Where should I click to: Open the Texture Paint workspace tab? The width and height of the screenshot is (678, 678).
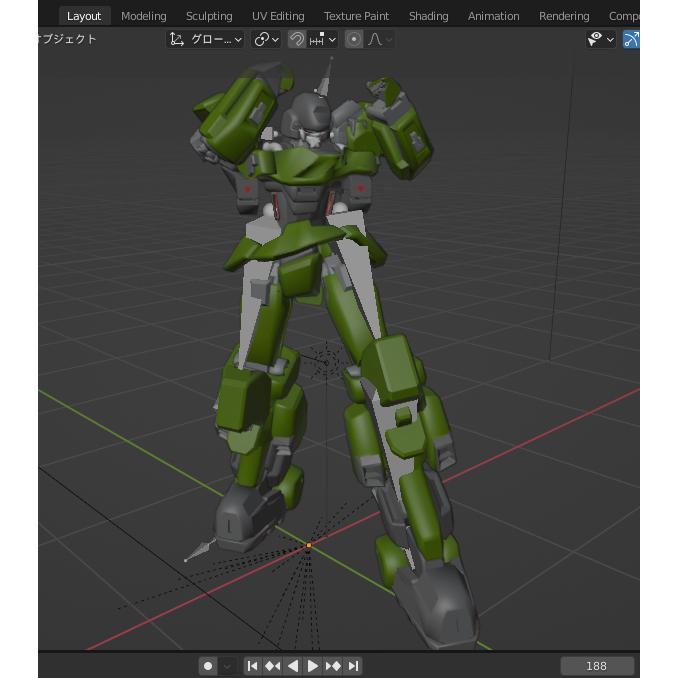pyautogui.click(x=356, y=16)
